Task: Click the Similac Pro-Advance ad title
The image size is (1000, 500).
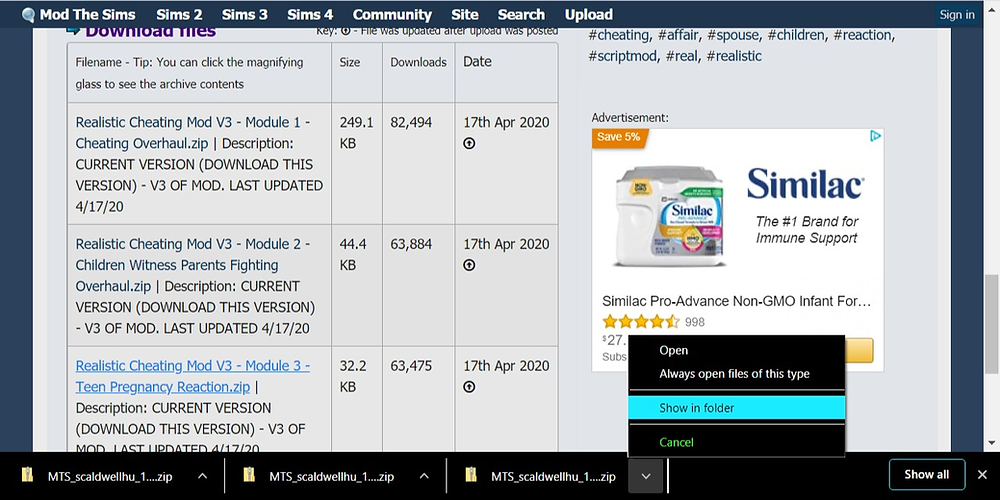Action: [737, 302]
